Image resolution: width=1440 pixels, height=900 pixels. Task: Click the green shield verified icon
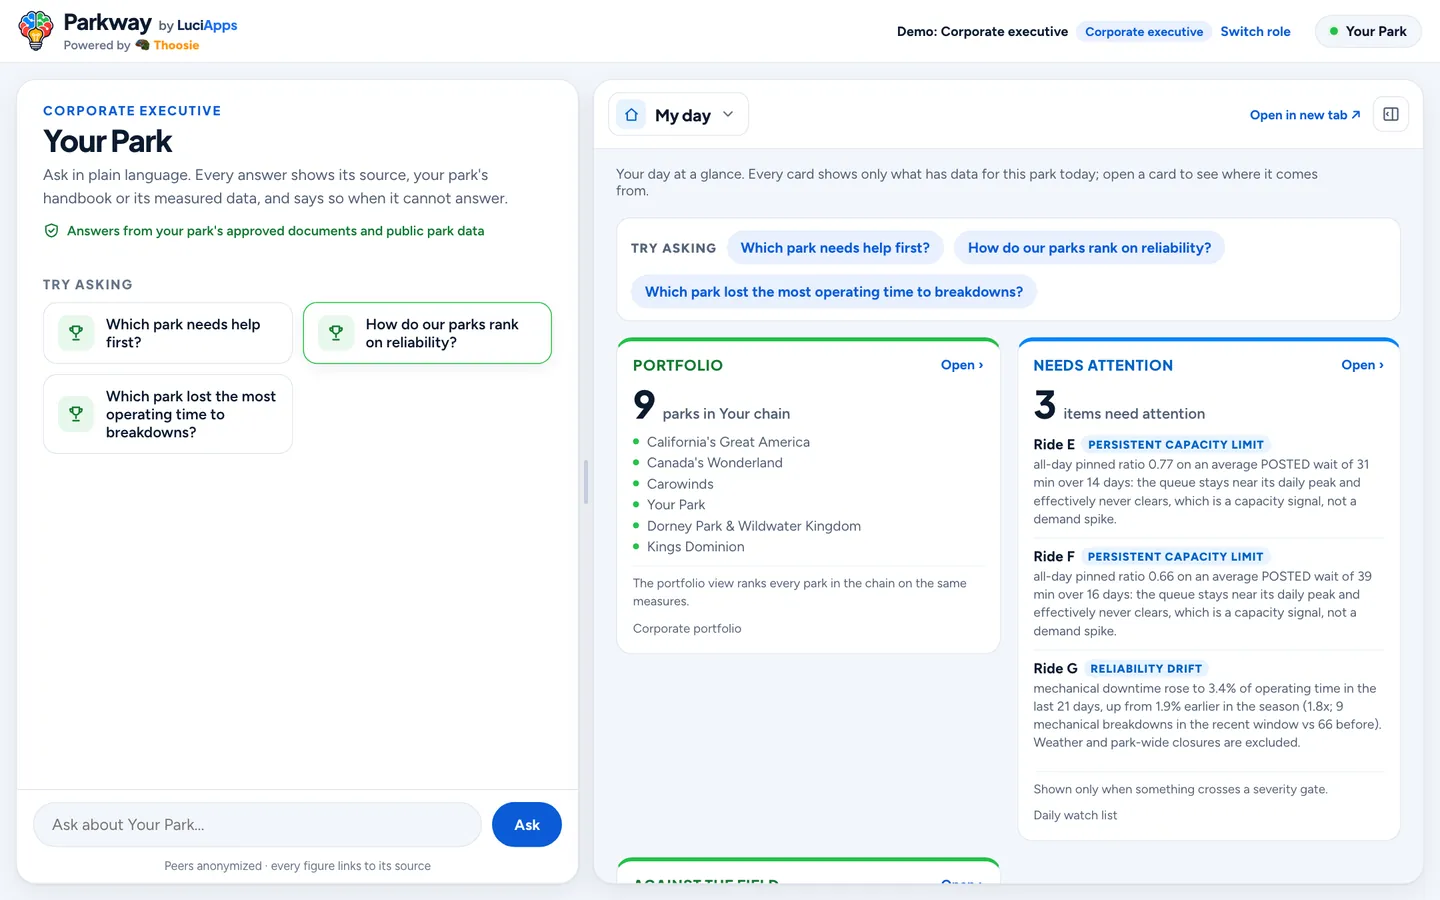[51, 231]
